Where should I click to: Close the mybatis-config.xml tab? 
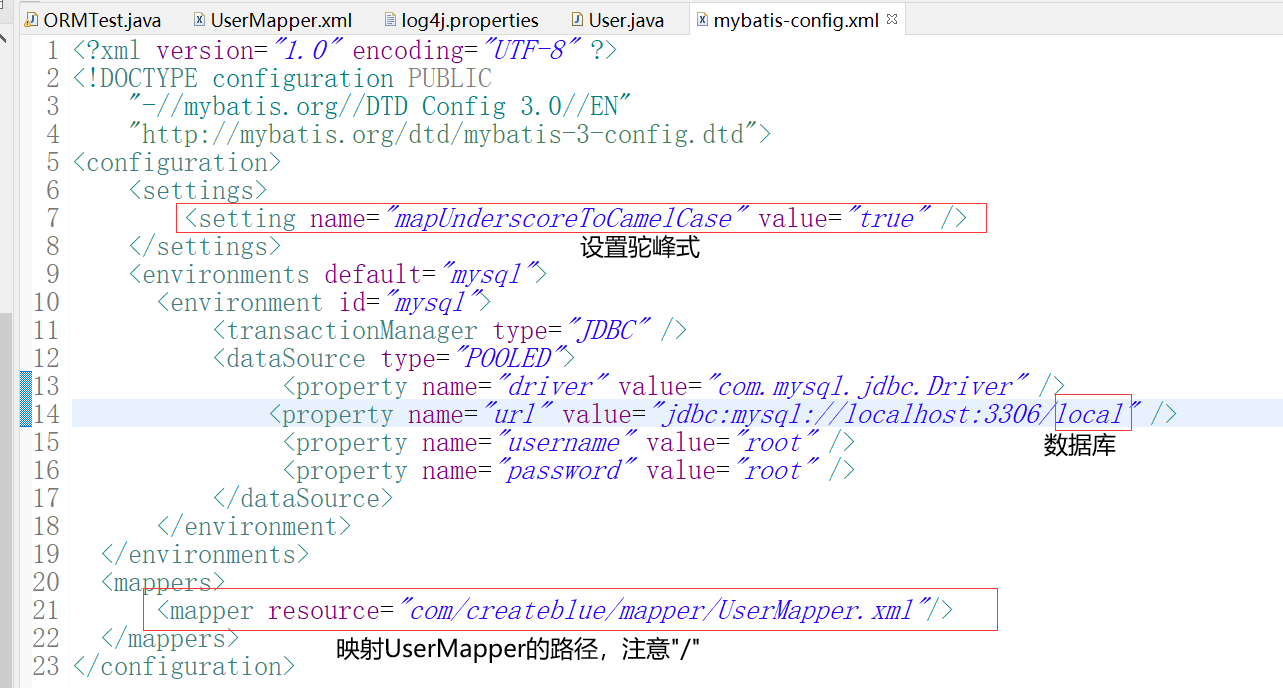click(x=892, y=19)
